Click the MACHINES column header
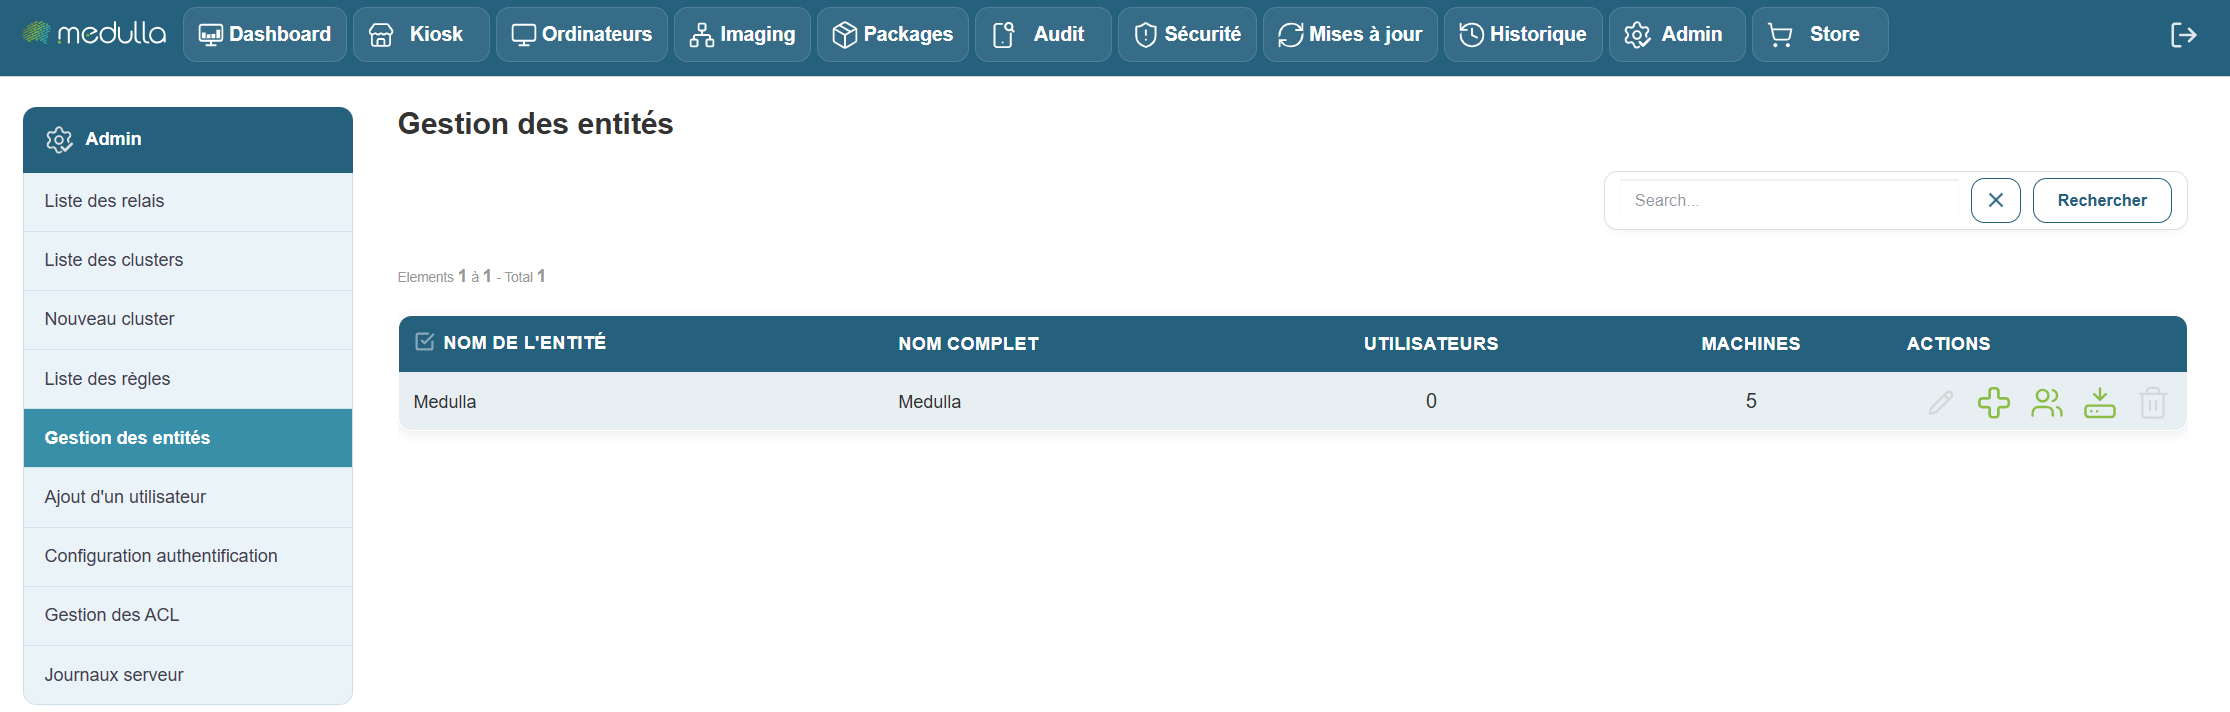2230x712 pixels. point(1751,344)
